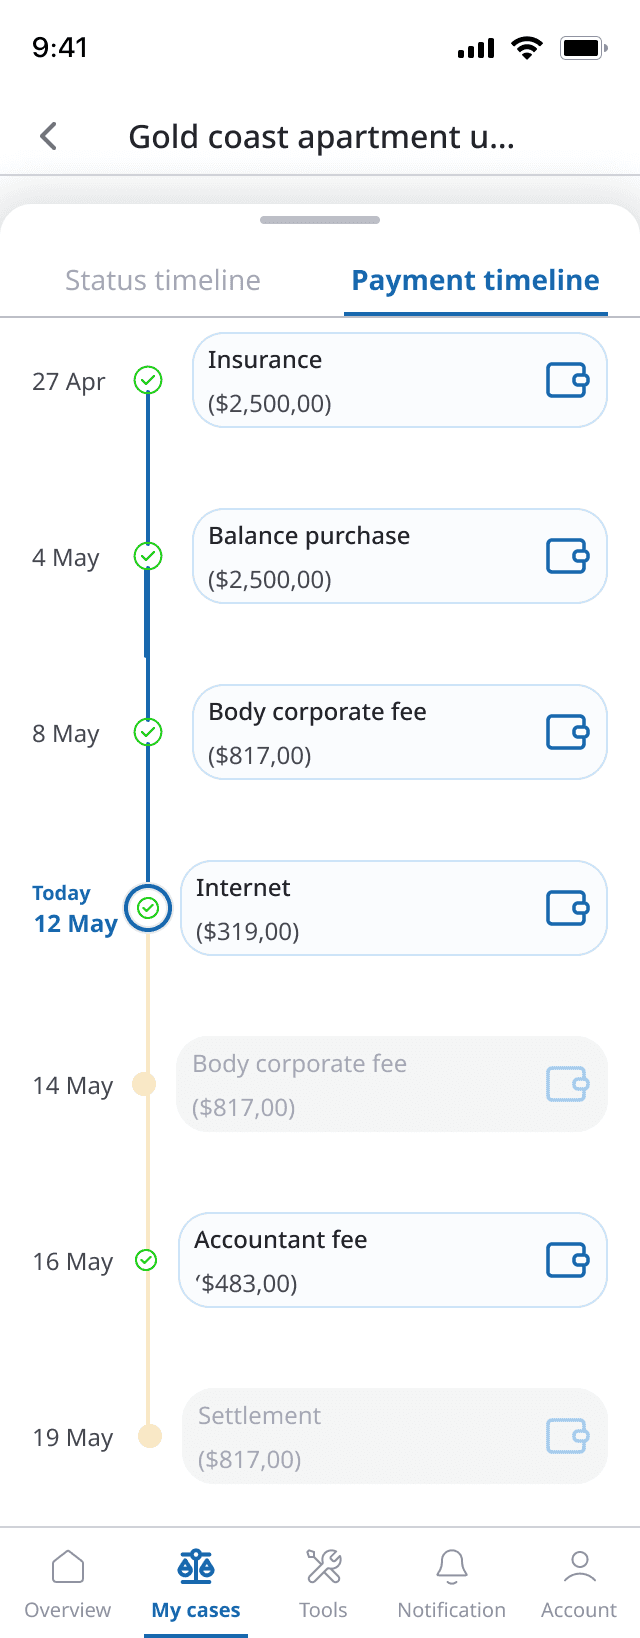
Task: Tap the sheet drag handle bar
Action: pos(320,220)
